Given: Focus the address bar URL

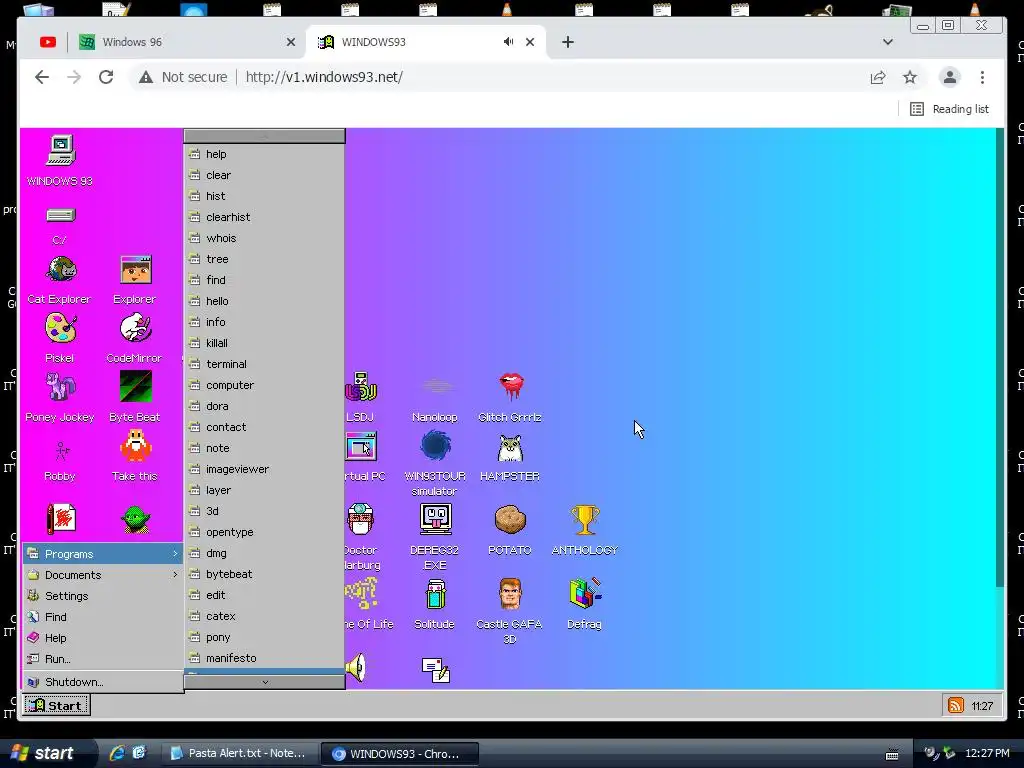Looking at the screenshot, I should [x=324, y=77].
